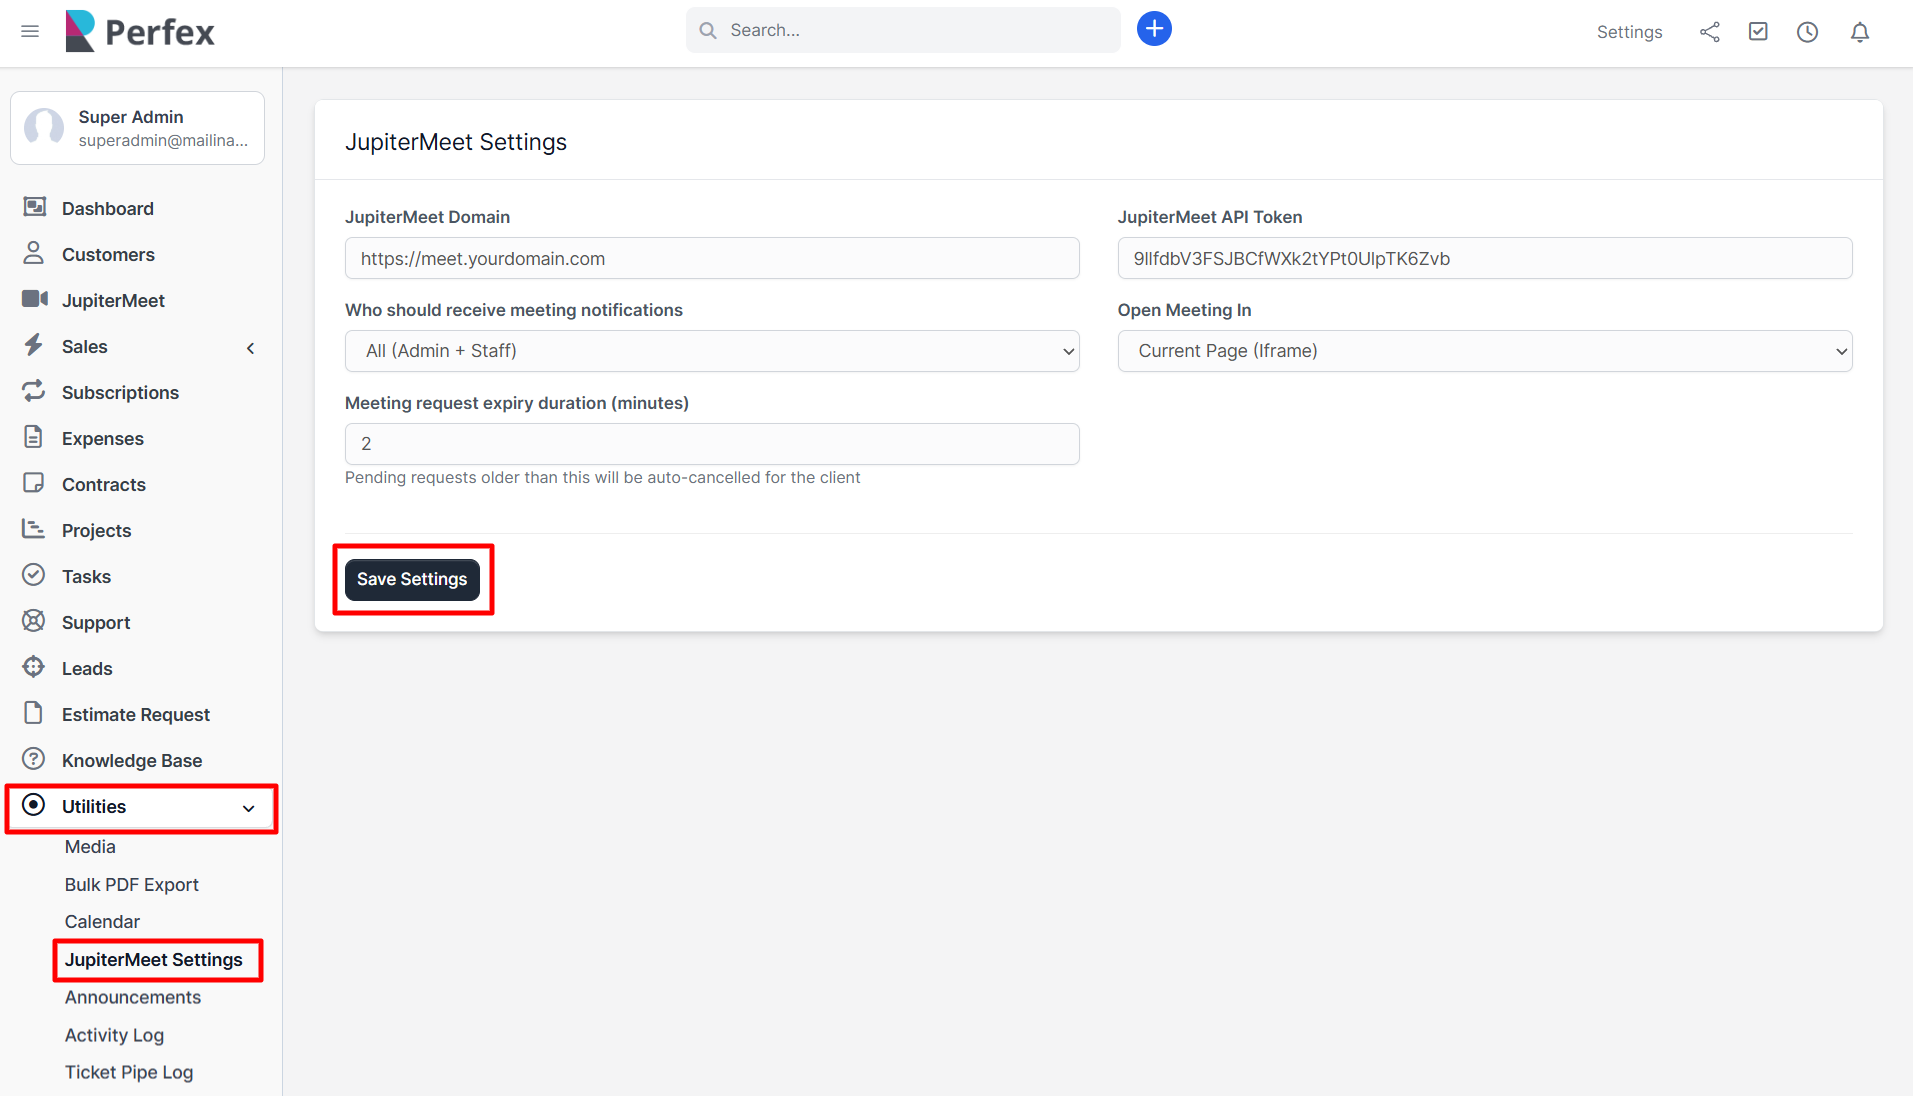Open Customers page
The height and width of the screenshot is (1096, 1913).
coord(108,255)
